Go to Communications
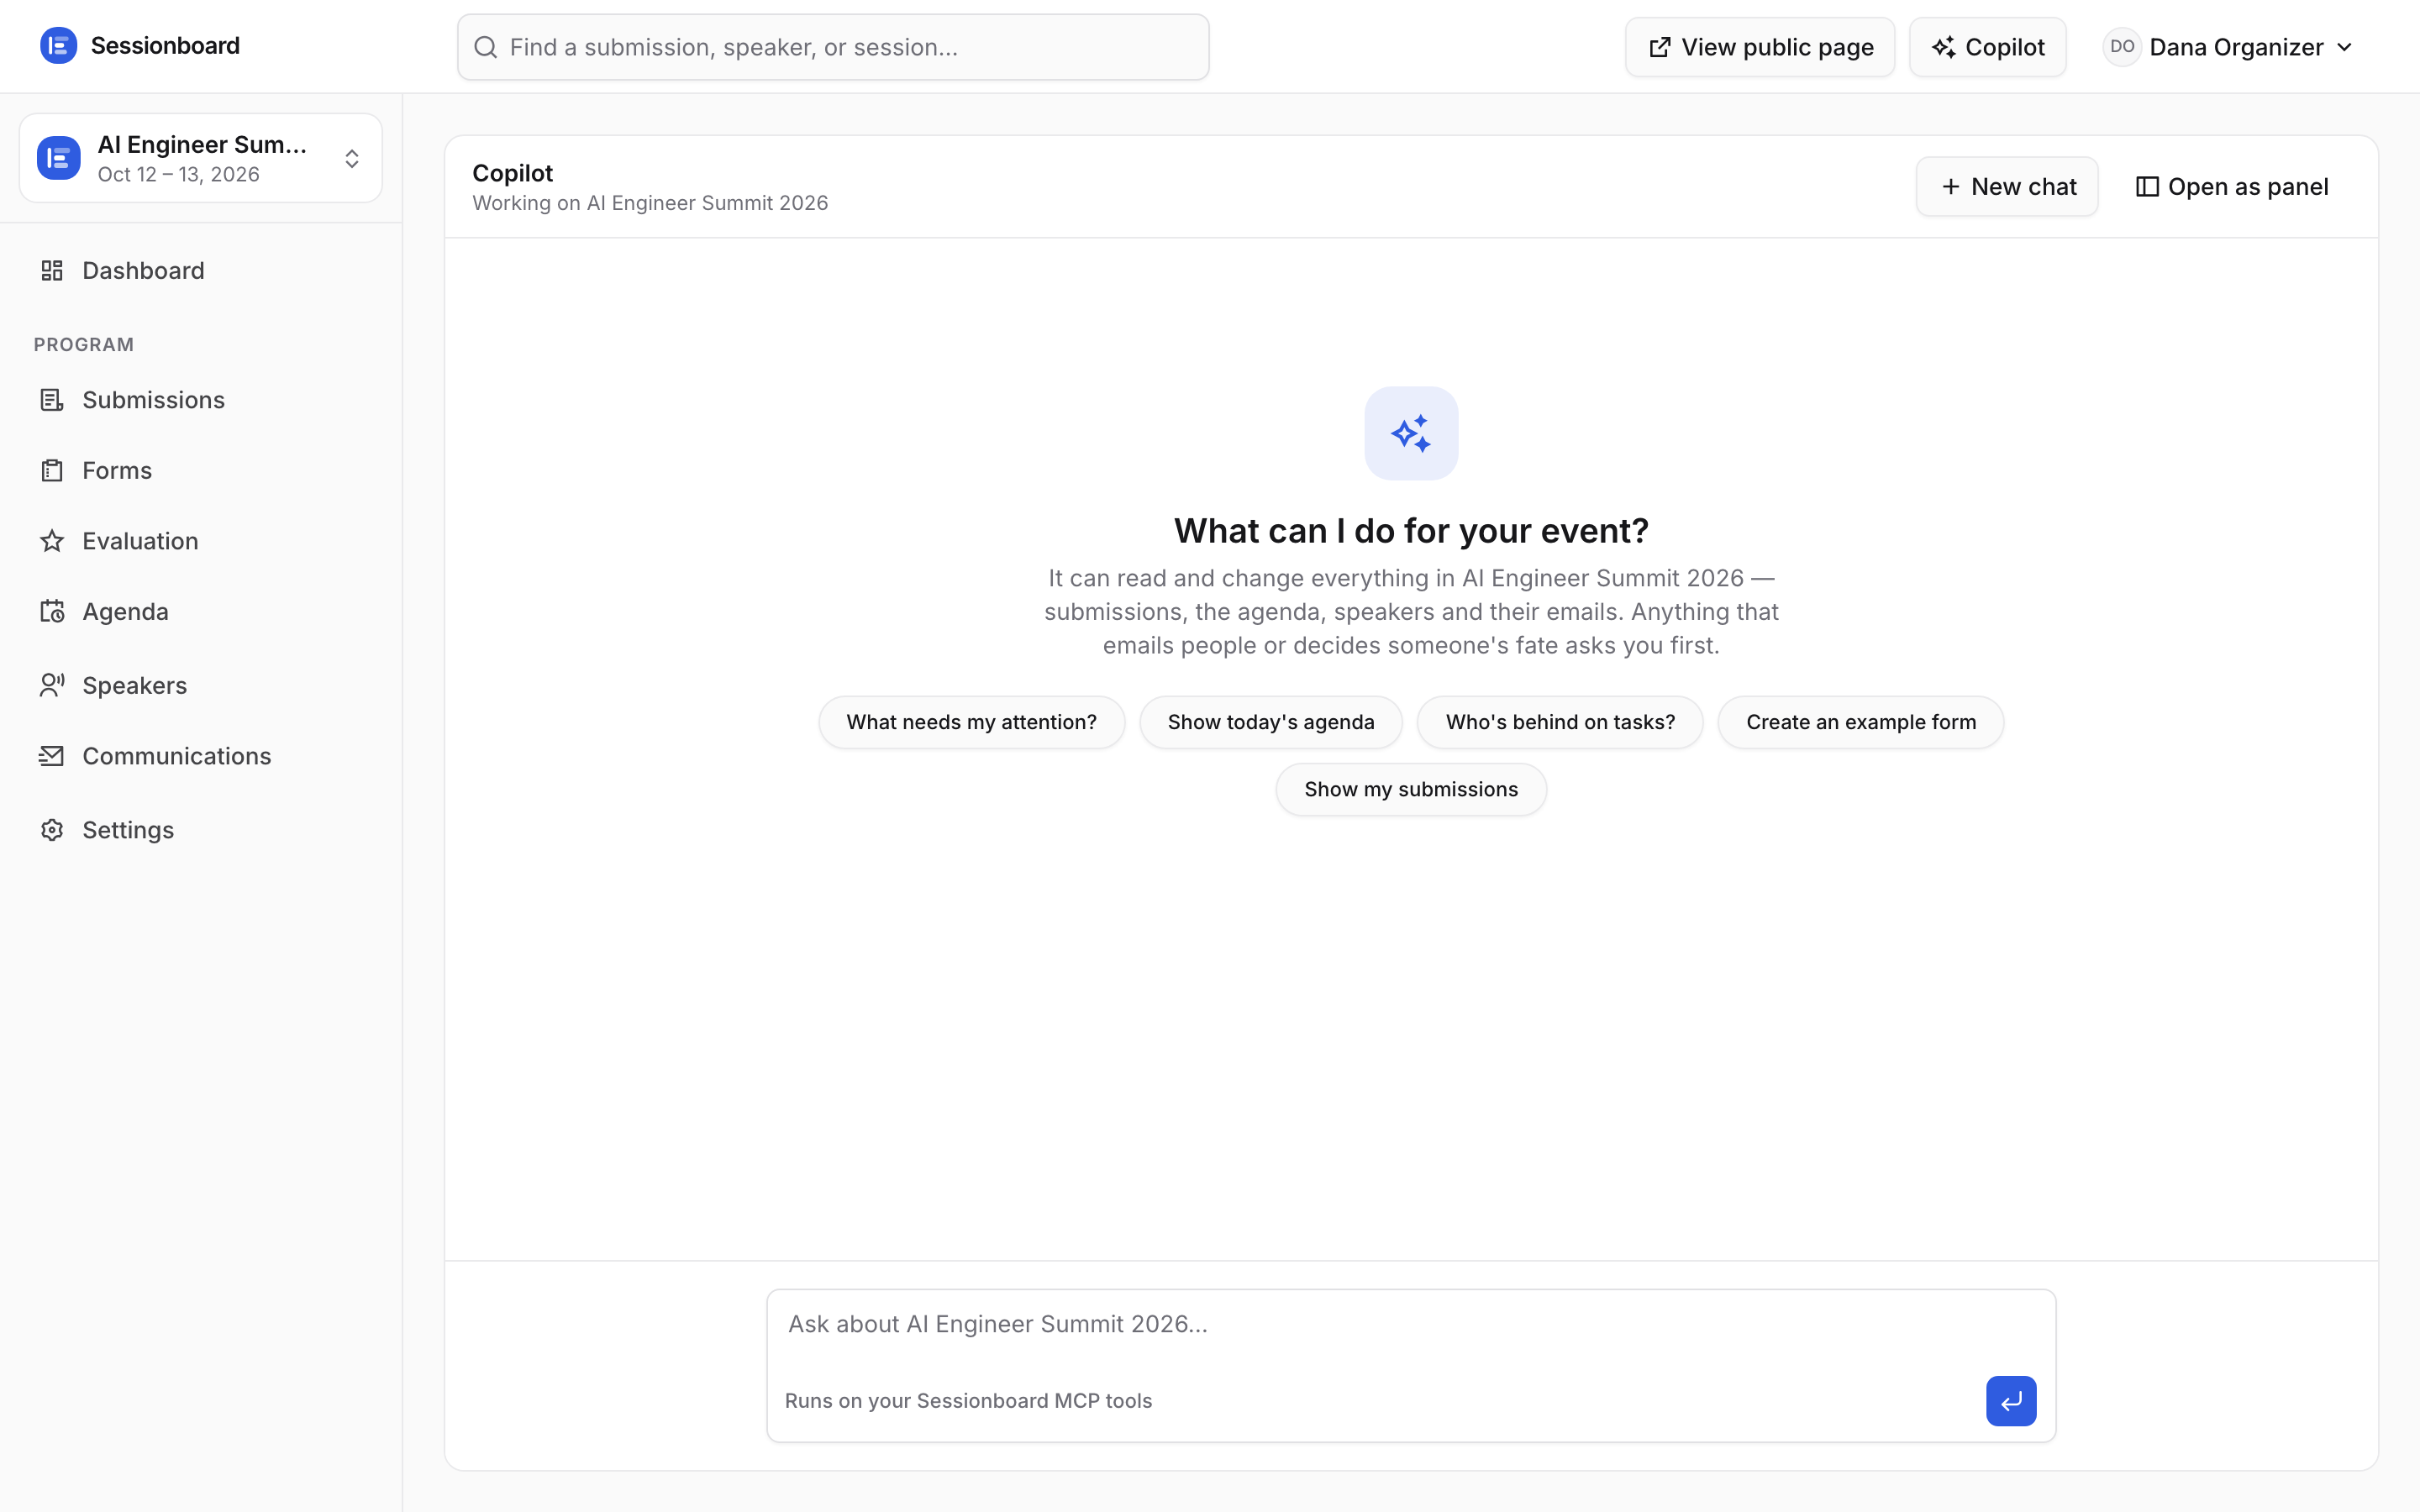The image size is (2420, 1512). pyautogui.click(x=201, y=756)
